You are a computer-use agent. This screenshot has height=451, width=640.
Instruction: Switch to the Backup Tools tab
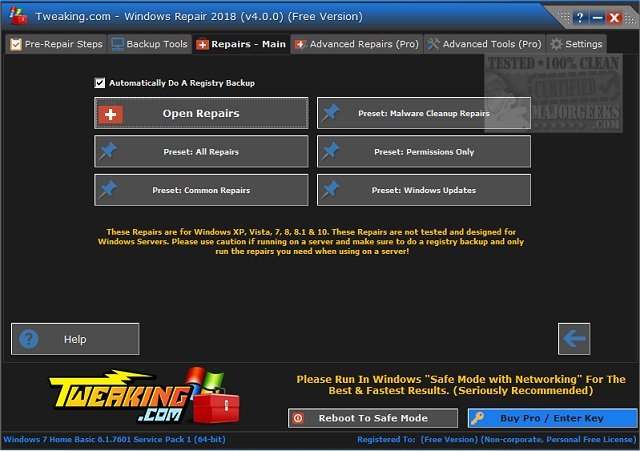pos(150,44)
